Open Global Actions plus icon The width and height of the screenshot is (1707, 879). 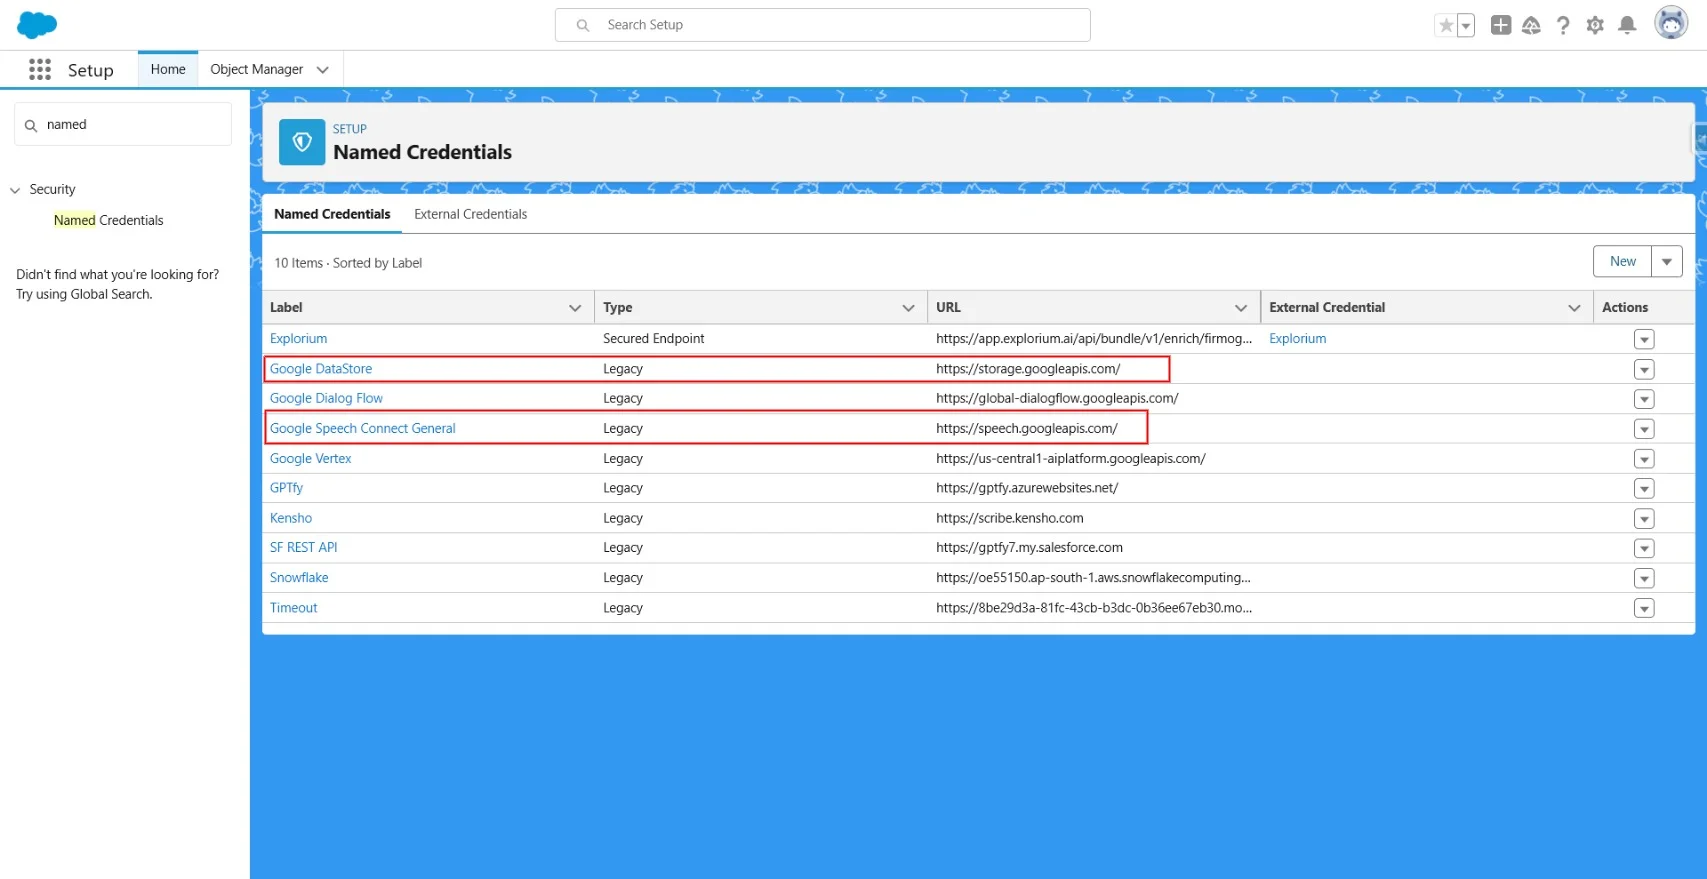click(1500, 26)
